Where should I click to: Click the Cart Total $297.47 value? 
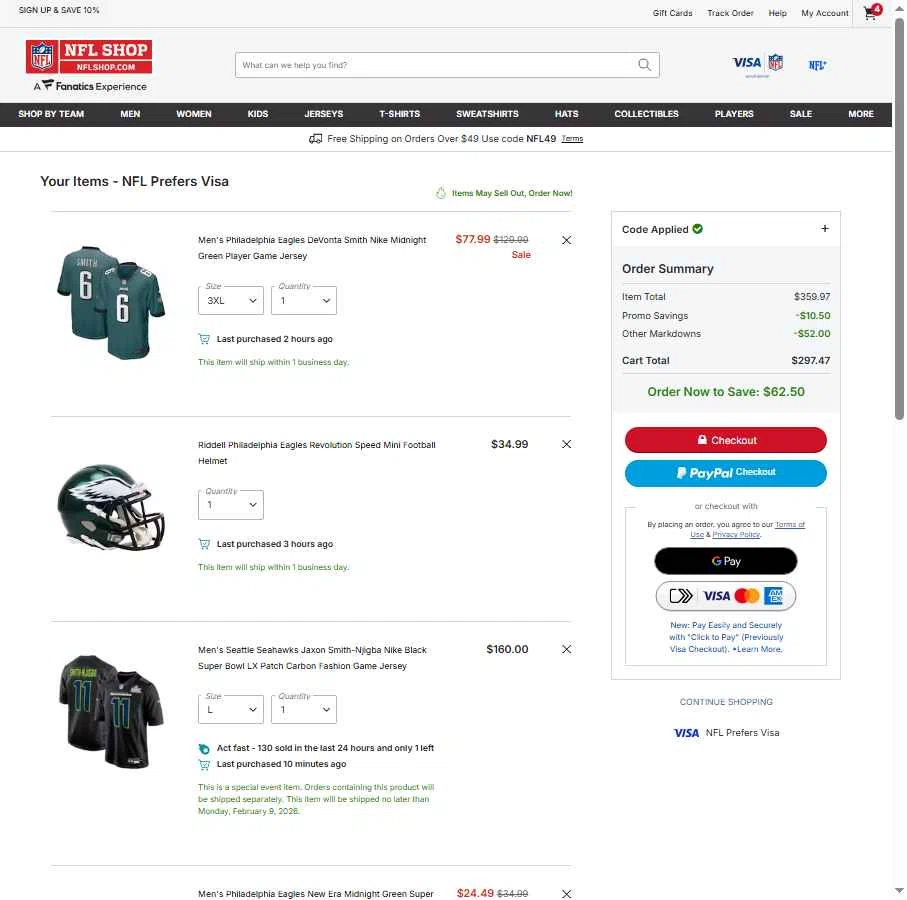coord(810,360)
